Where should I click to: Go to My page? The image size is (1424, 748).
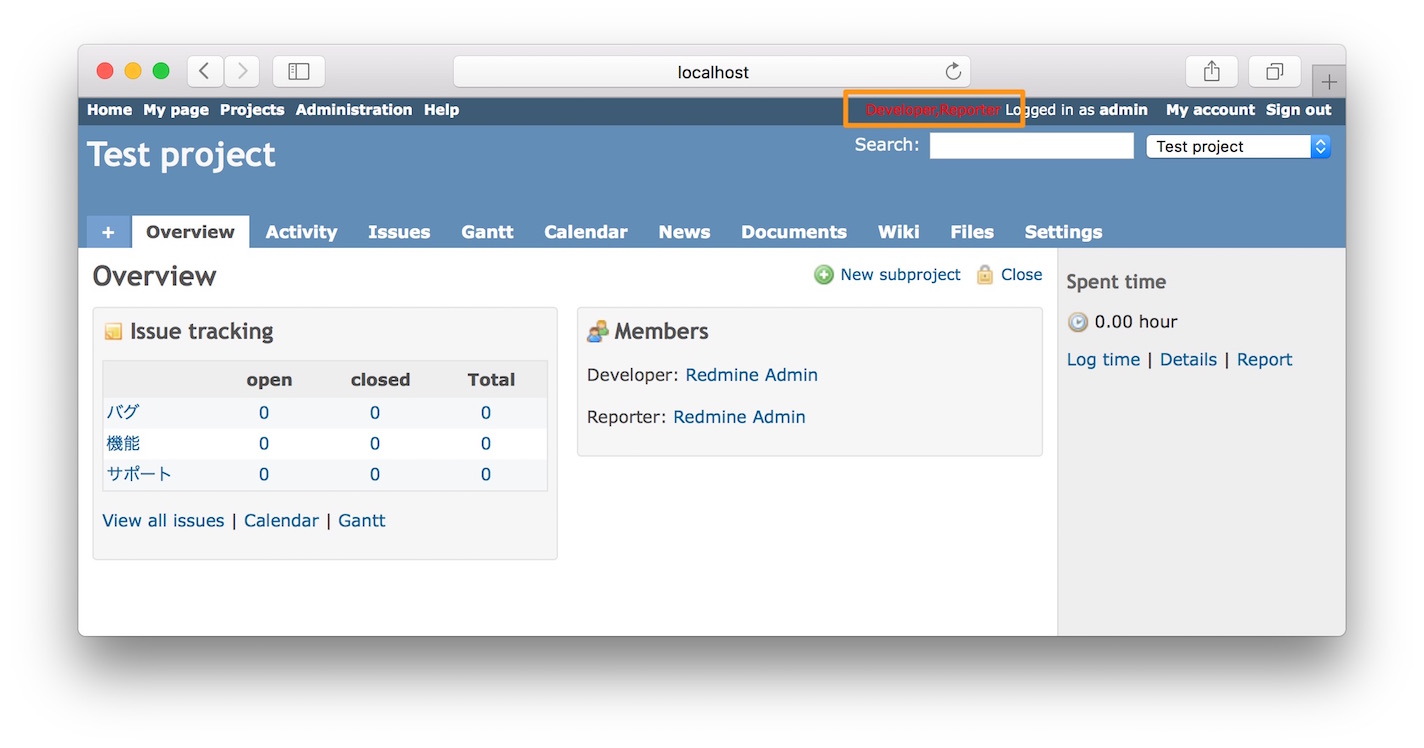[x=176, y=110]
